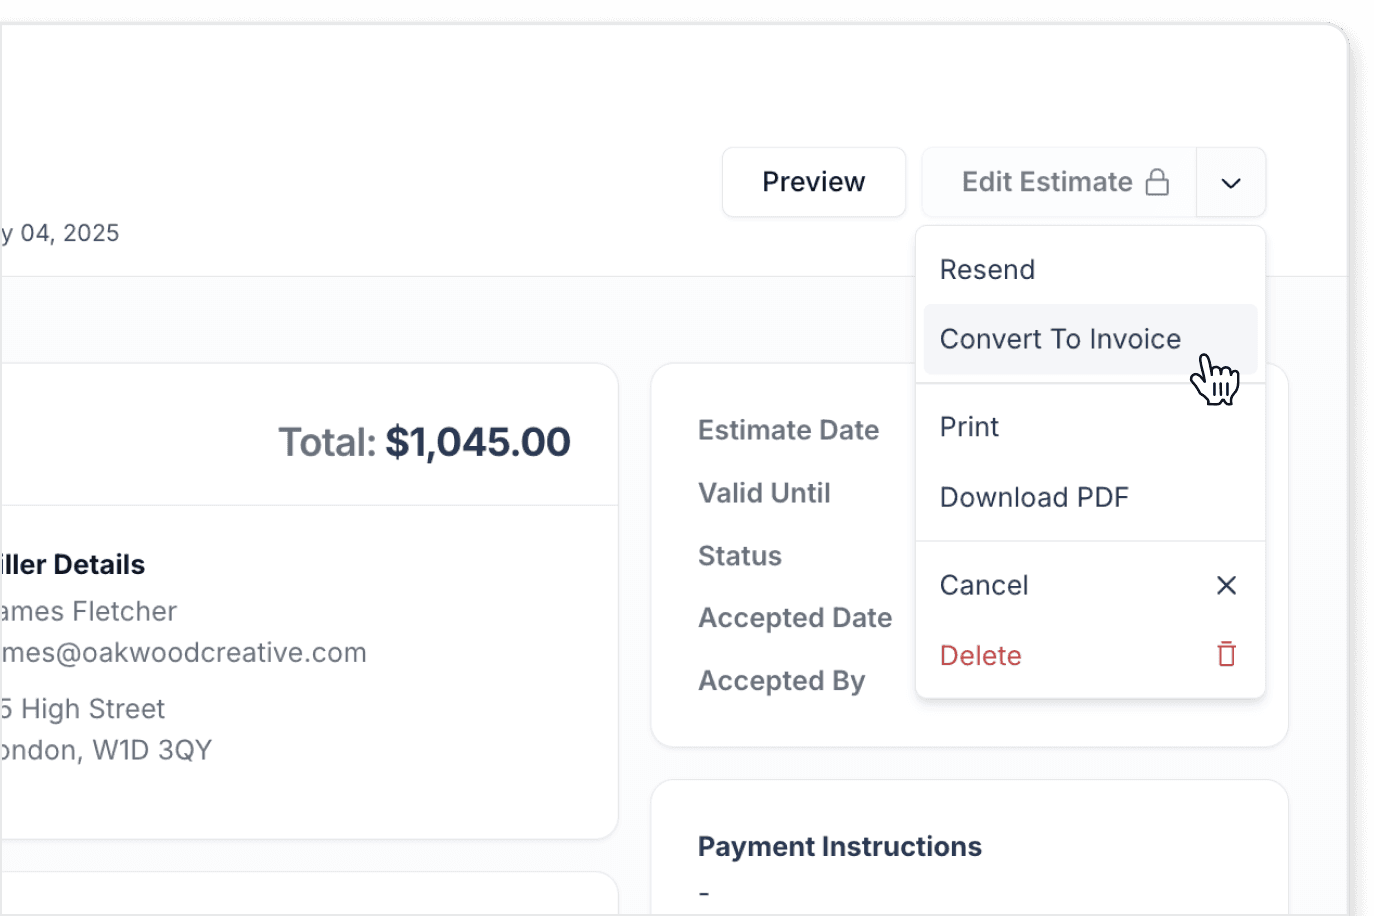Click the Accepted By label
The width and height of the screenshot is (1374, 916).
tap(781, 681)
